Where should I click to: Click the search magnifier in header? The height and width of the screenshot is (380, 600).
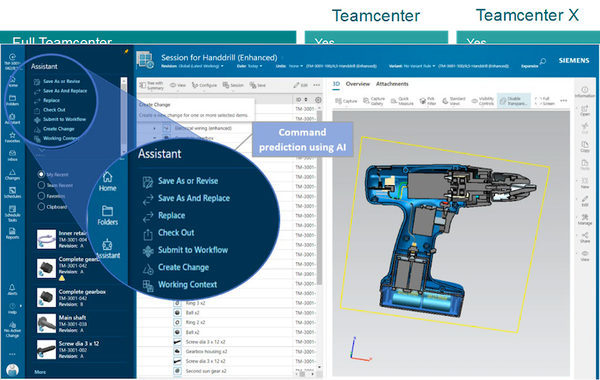pos(543,61)
